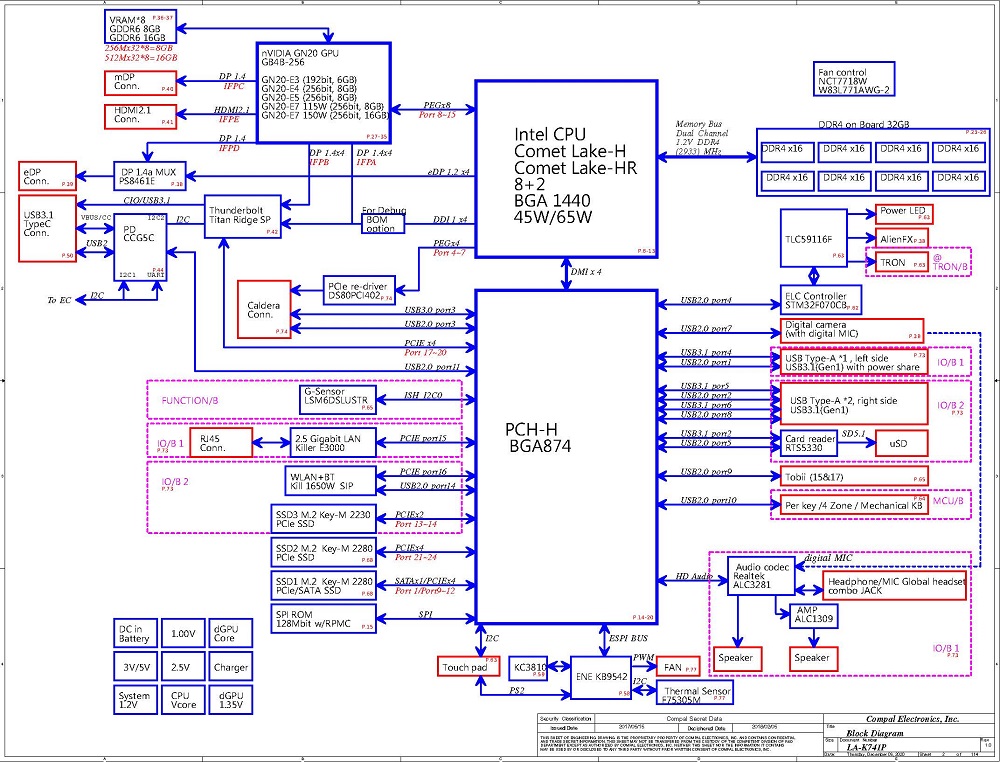Select the AlienFX box

tap(902, 240)
